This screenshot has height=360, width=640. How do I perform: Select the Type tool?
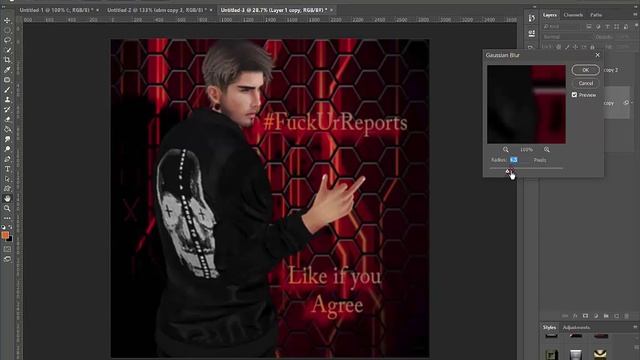tap(7, 169)
